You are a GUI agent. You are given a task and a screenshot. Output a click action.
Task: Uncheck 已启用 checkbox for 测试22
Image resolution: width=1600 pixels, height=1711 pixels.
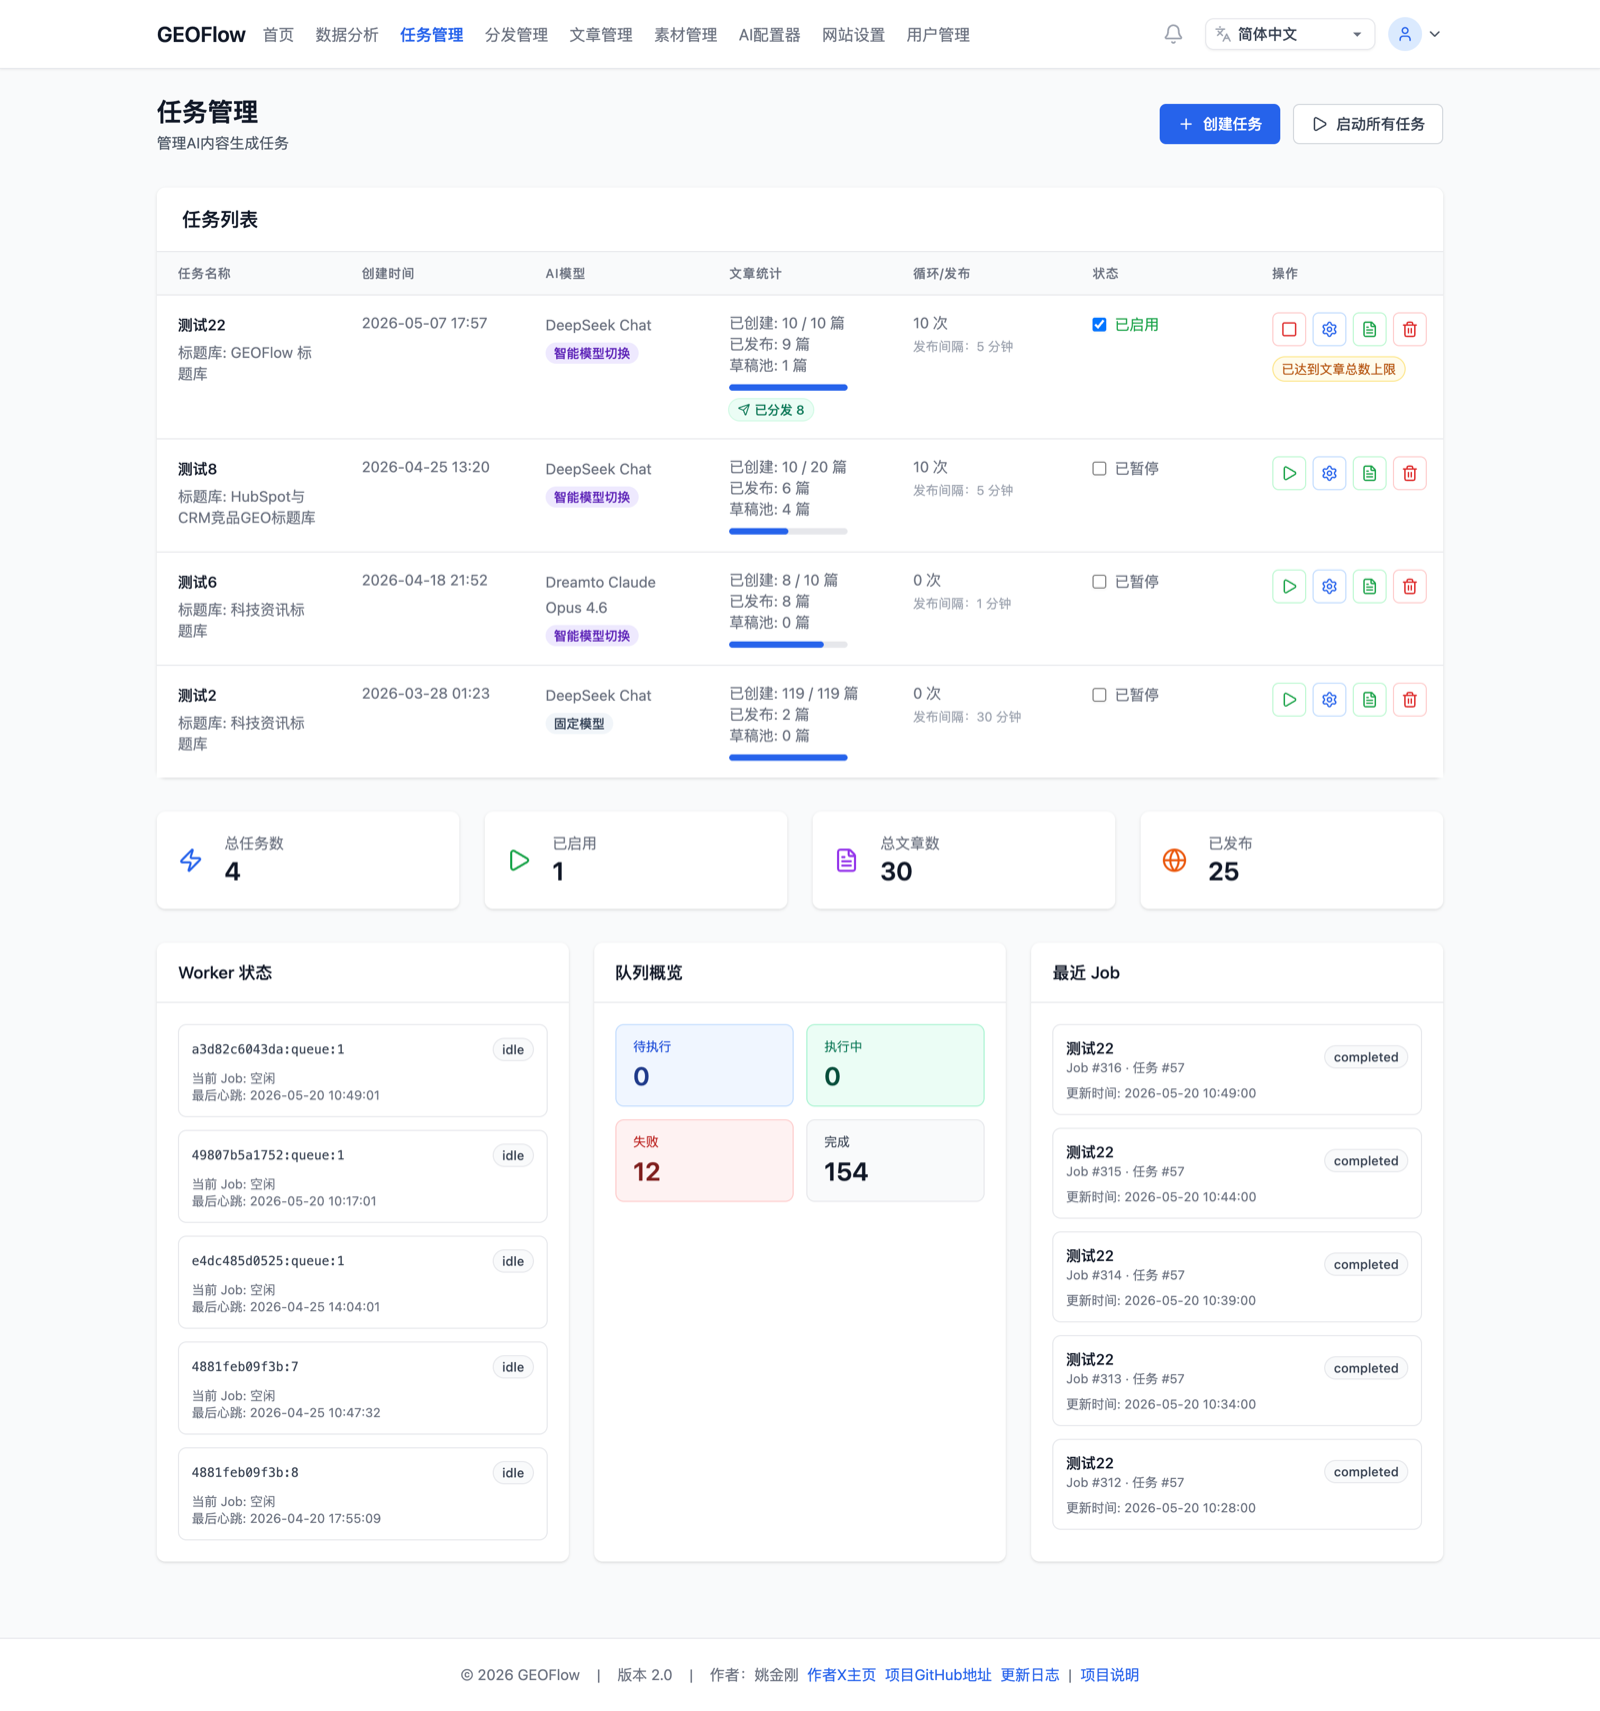1099,324
